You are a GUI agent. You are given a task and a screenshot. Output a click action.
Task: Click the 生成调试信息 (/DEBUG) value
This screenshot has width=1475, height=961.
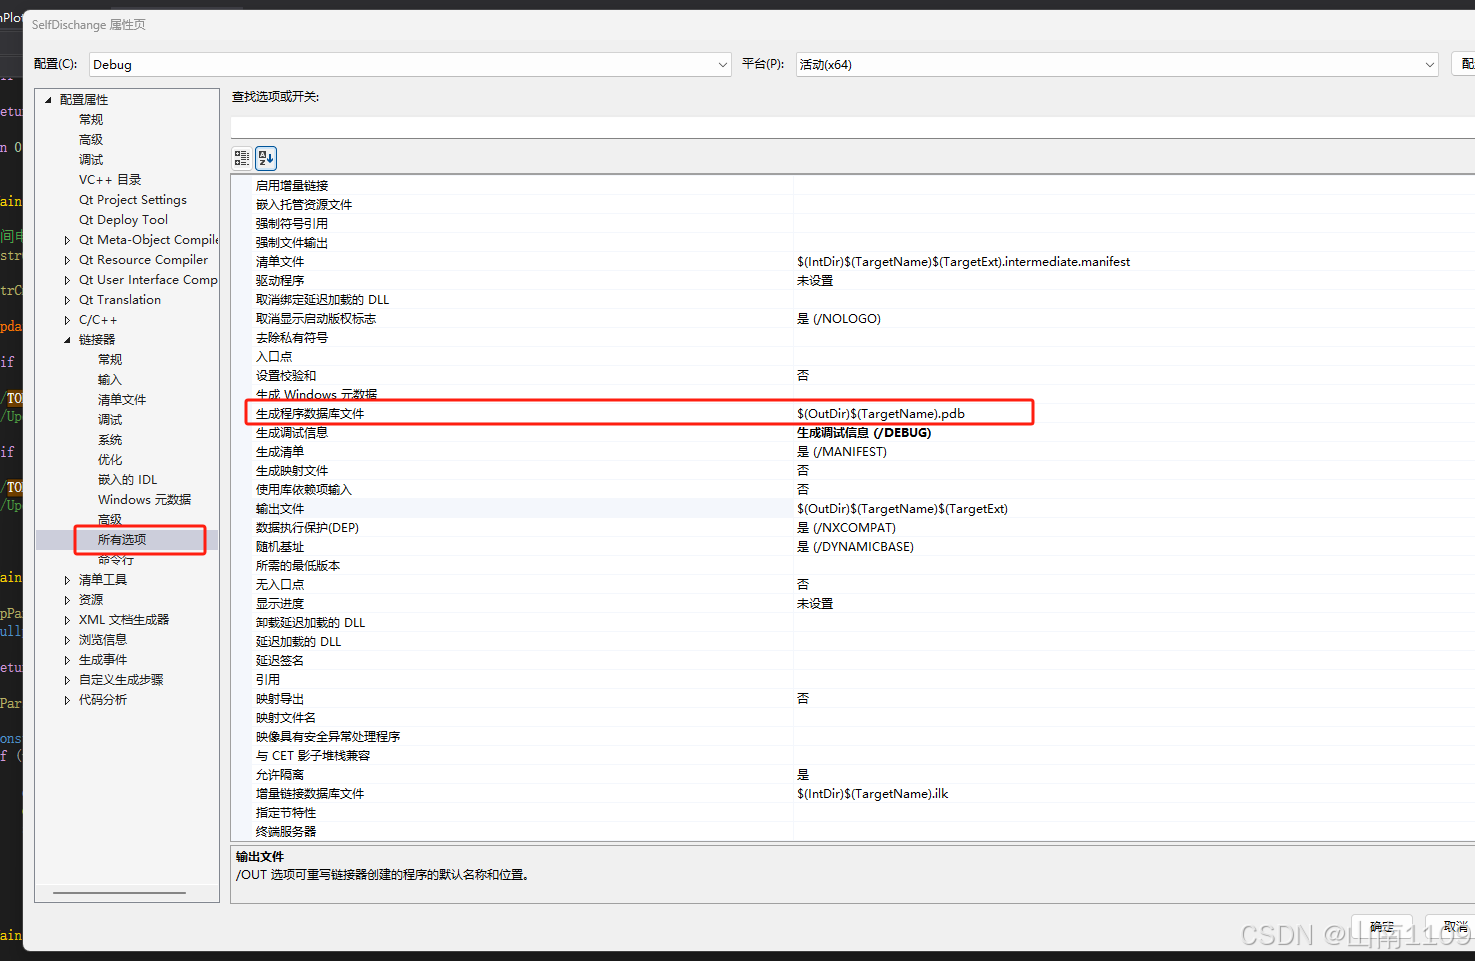pos(864,433)
